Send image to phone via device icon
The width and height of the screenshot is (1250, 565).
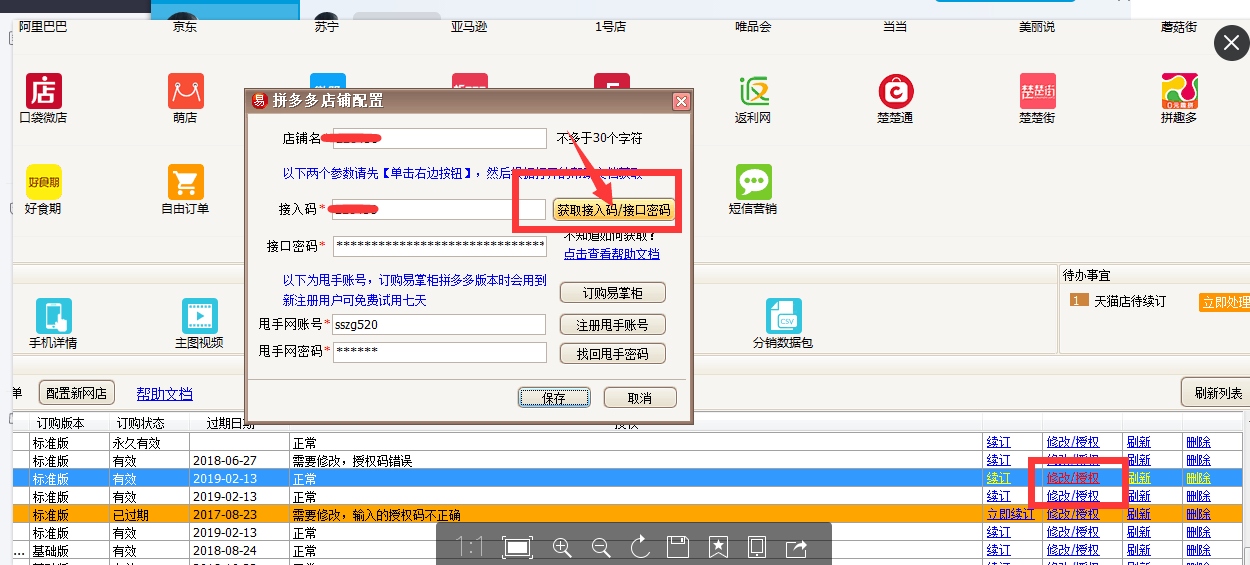pos(757,547)
